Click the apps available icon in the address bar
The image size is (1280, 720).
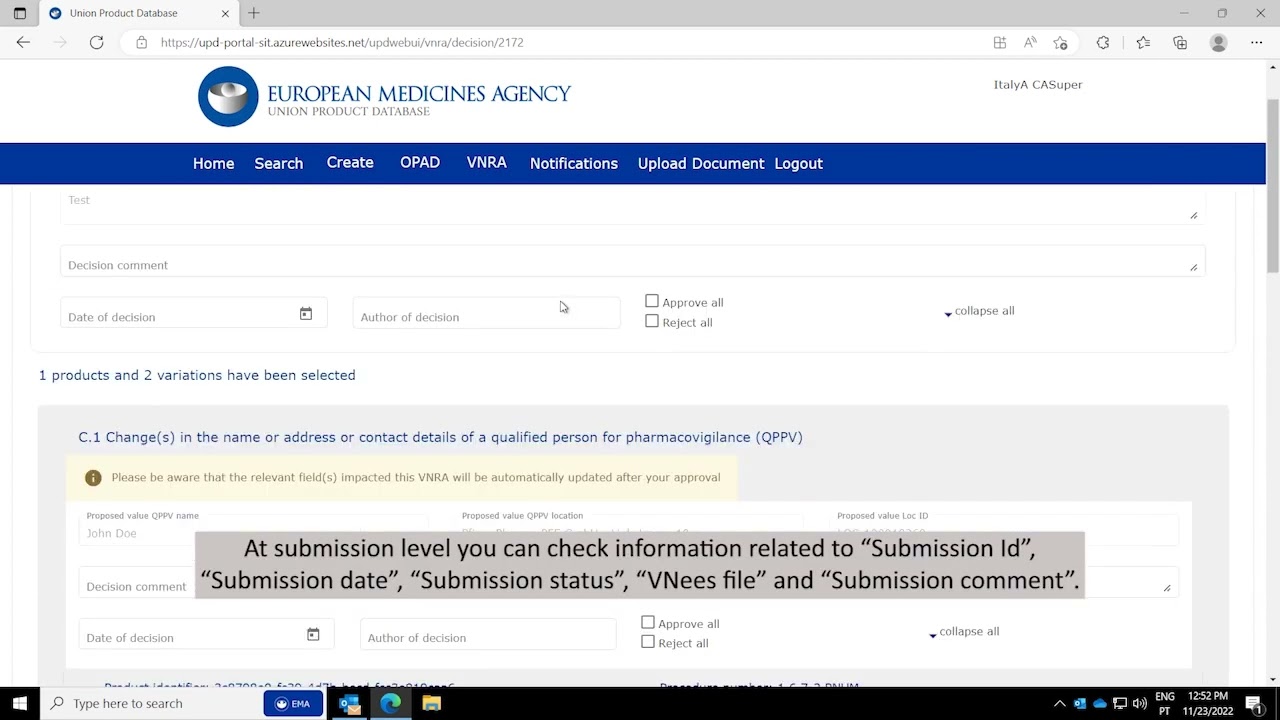(x=1000, y=42)
